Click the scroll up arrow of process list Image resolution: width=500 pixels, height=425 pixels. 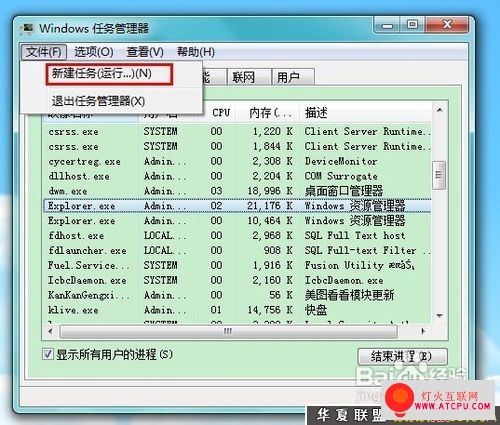[440, 110]
